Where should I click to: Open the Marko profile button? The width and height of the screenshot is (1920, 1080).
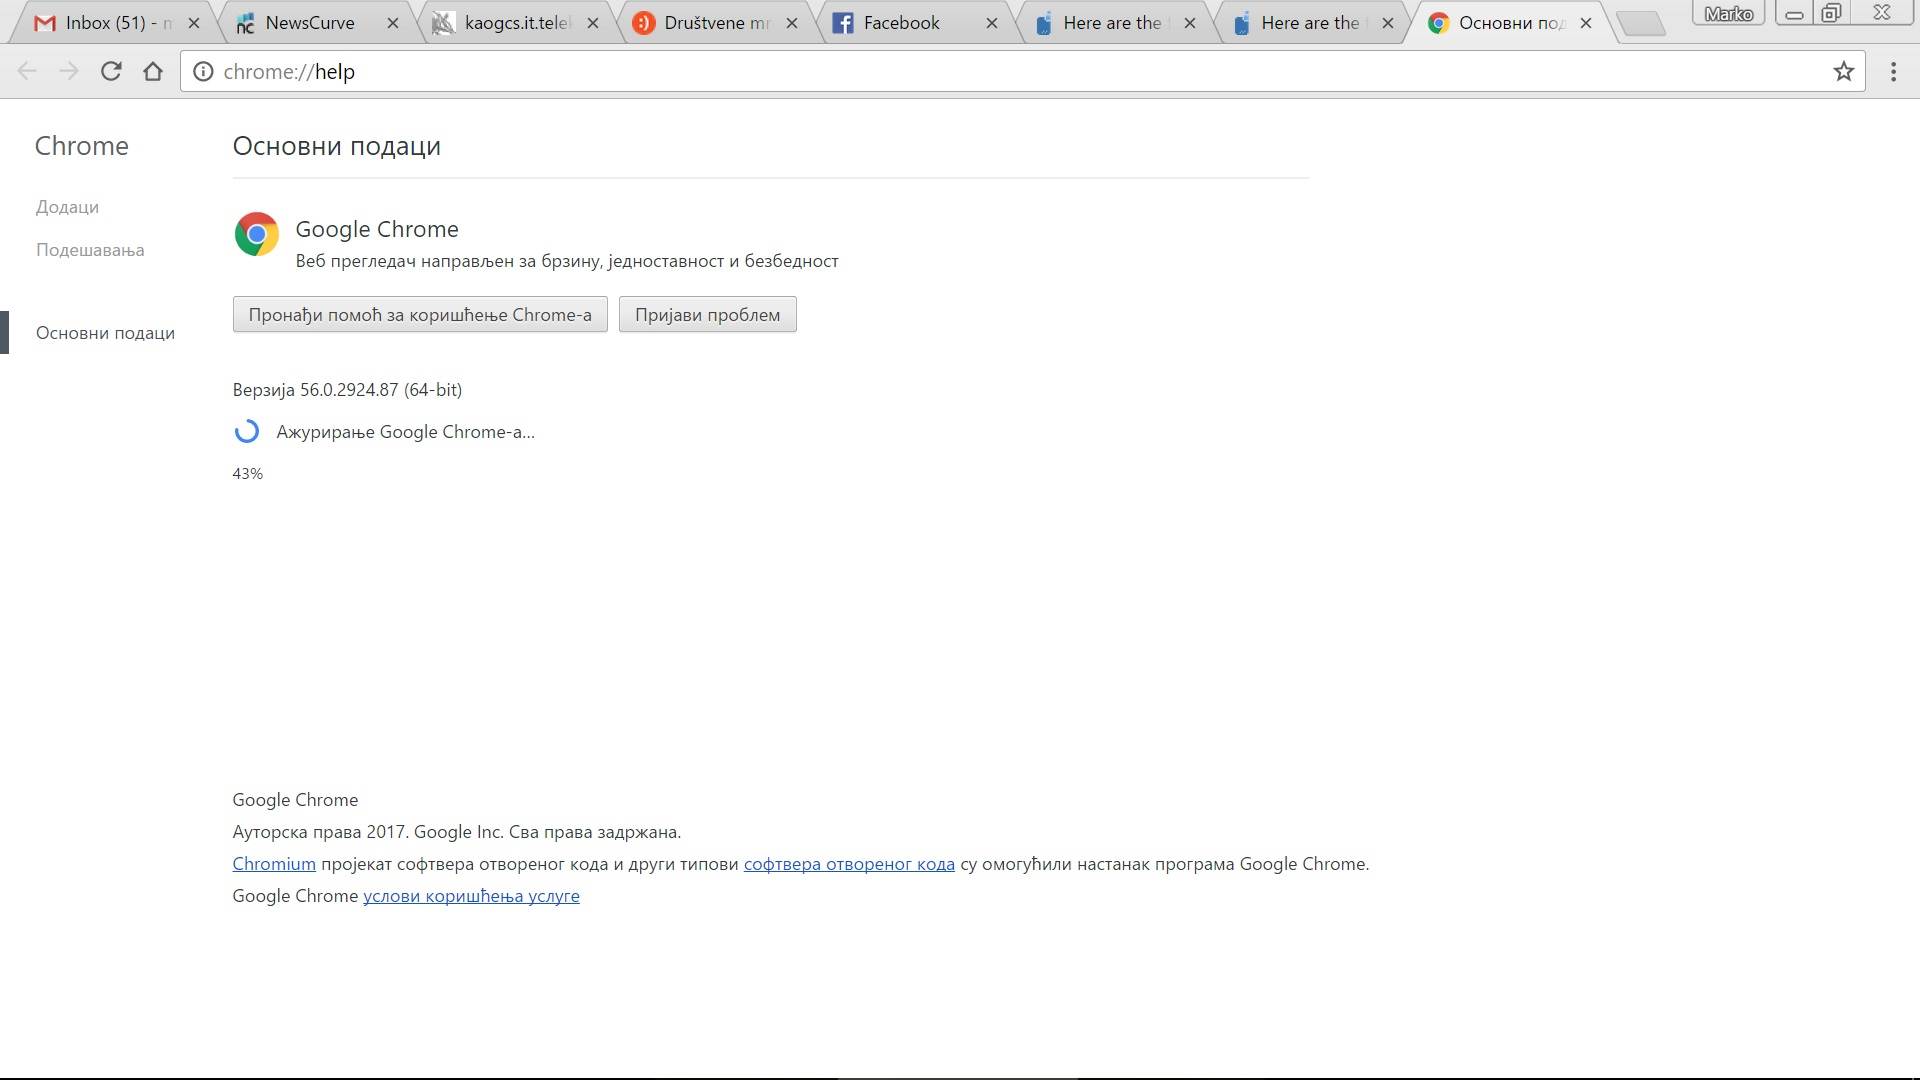pyautogui.click(x=1728, y=13)
